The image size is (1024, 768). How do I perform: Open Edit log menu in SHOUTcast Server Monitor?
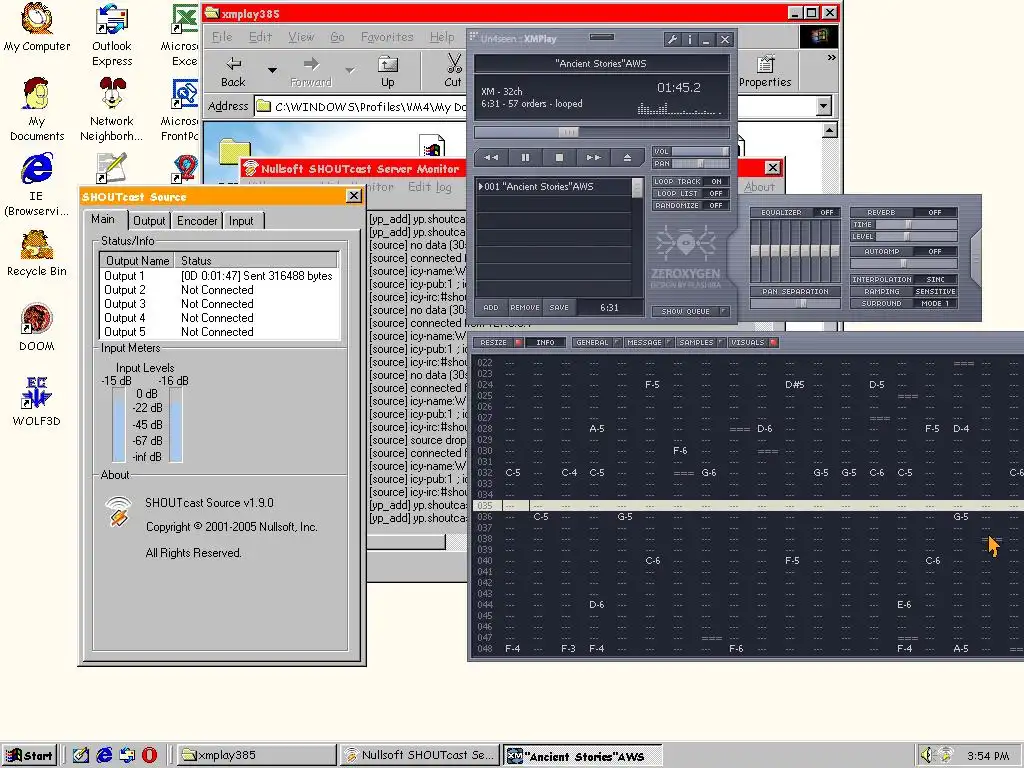430,187
